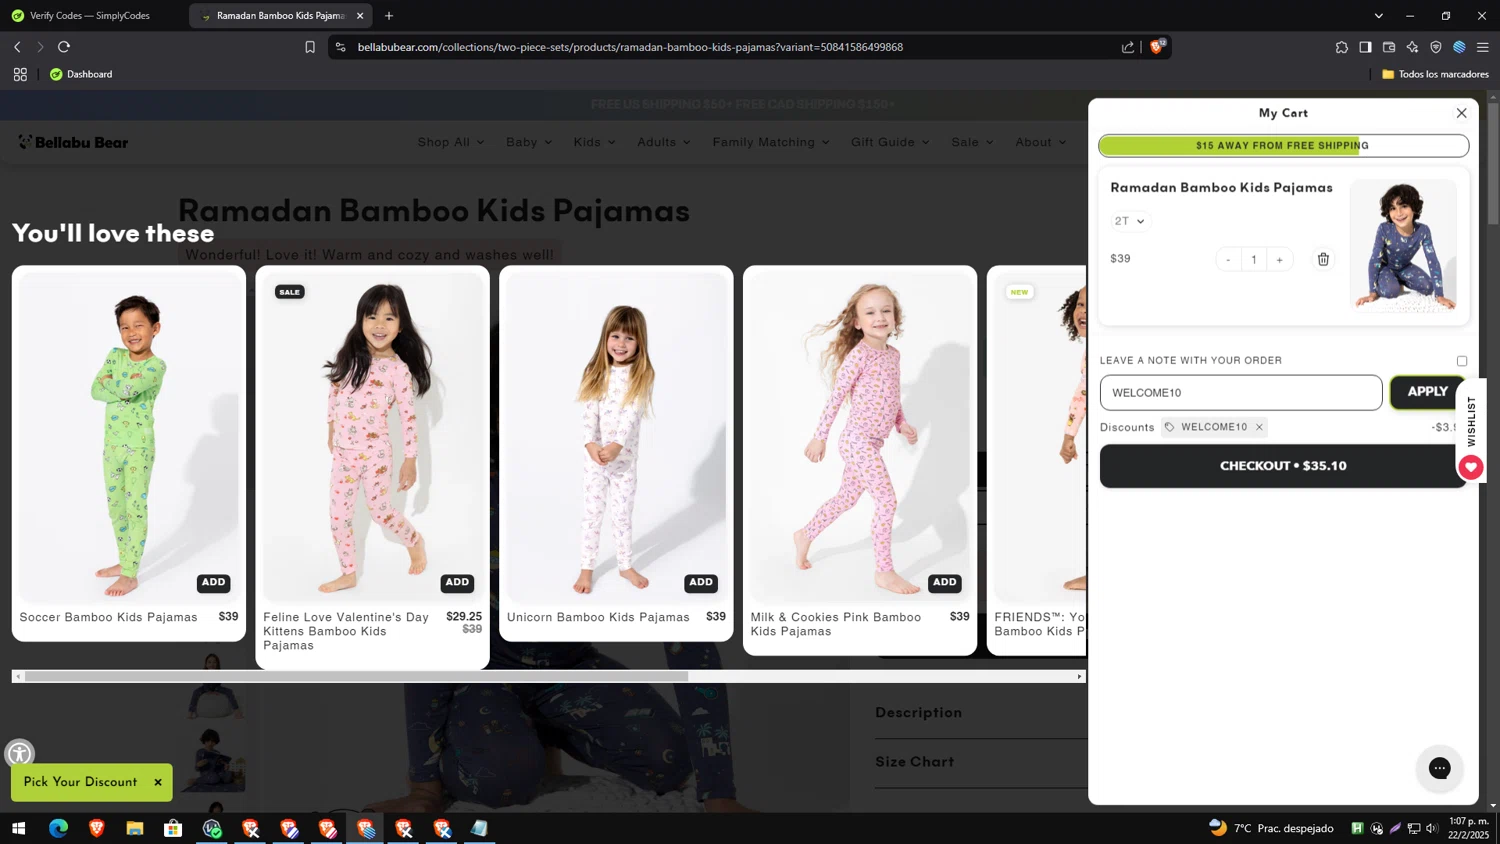Toggle the browser sidebar panel
The width and height of the screenshot is (1500, 844).
click(1365, 47)
